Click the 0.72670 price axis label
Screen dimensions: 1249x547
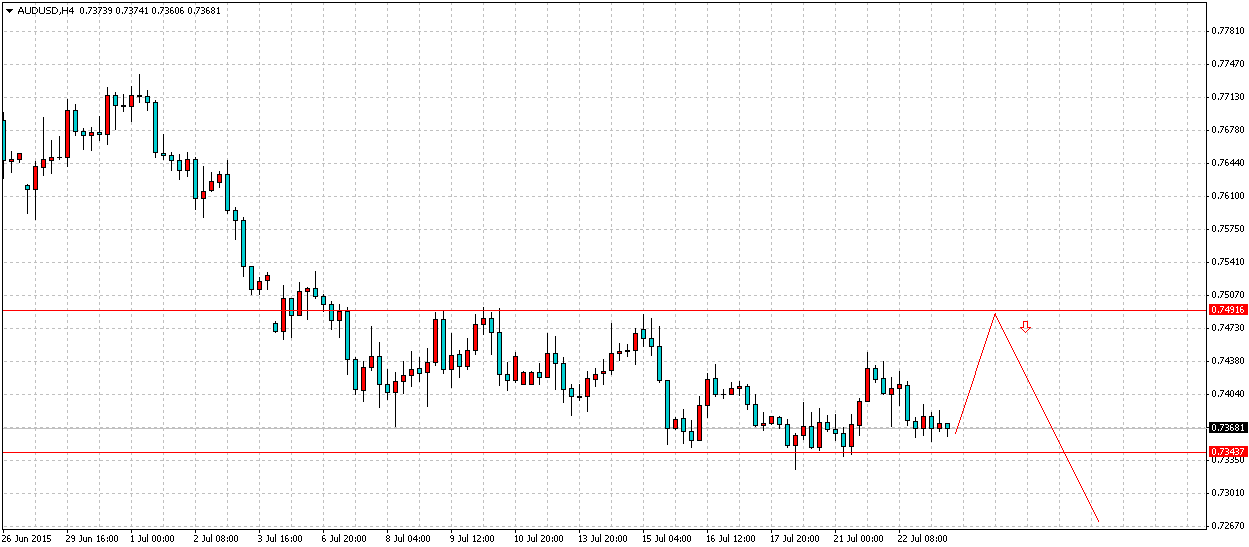1226,526
